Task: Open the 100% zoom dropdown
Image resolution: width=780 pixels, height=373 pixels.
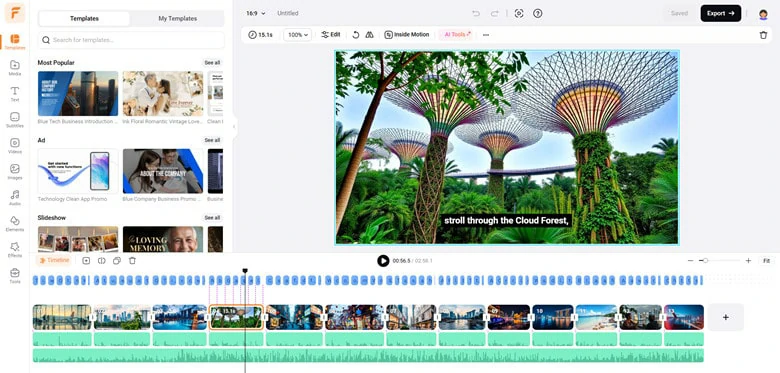Action: click(297, 35)
